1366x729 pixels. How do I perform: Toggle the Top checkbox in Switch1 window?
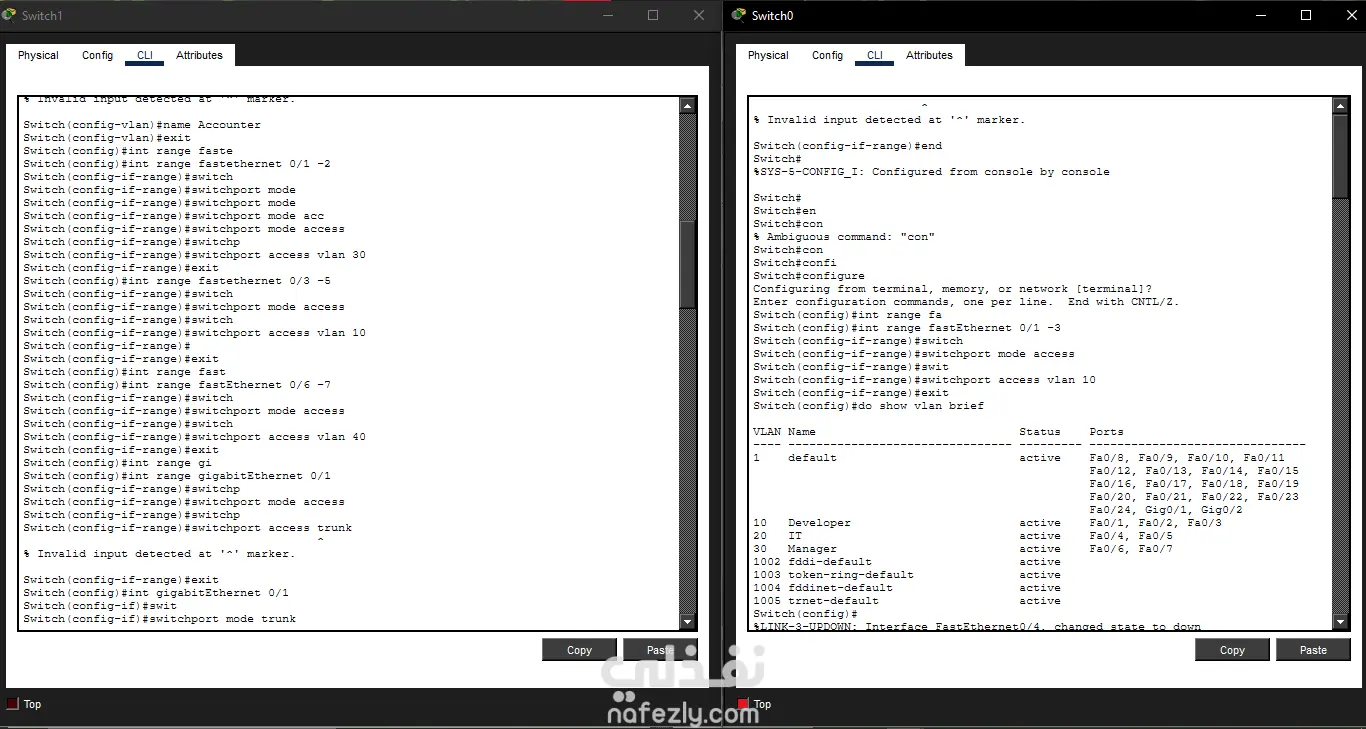[12, 704]
